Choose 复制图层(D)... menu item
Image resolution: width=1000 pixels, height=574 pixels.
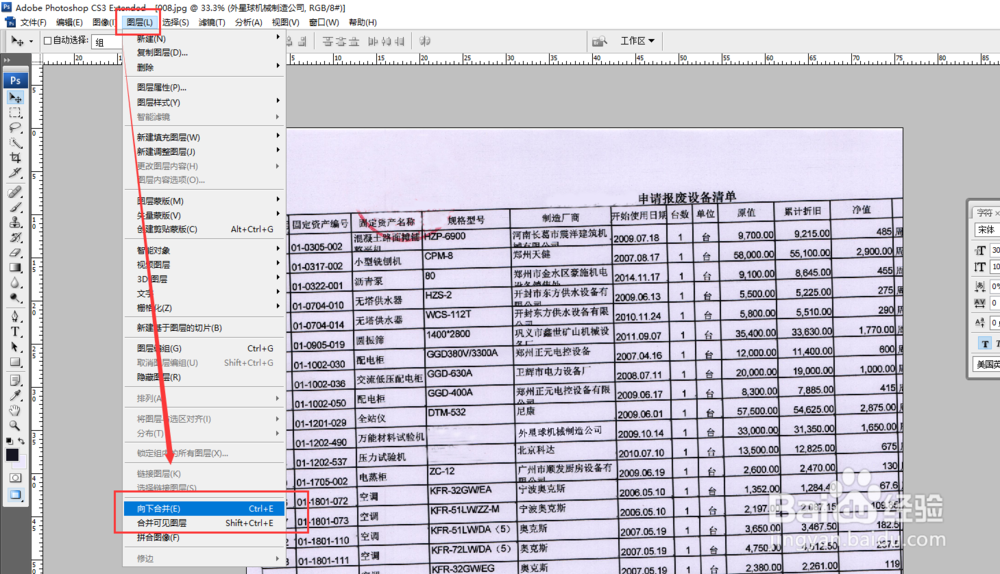click(x=204, y=53)
